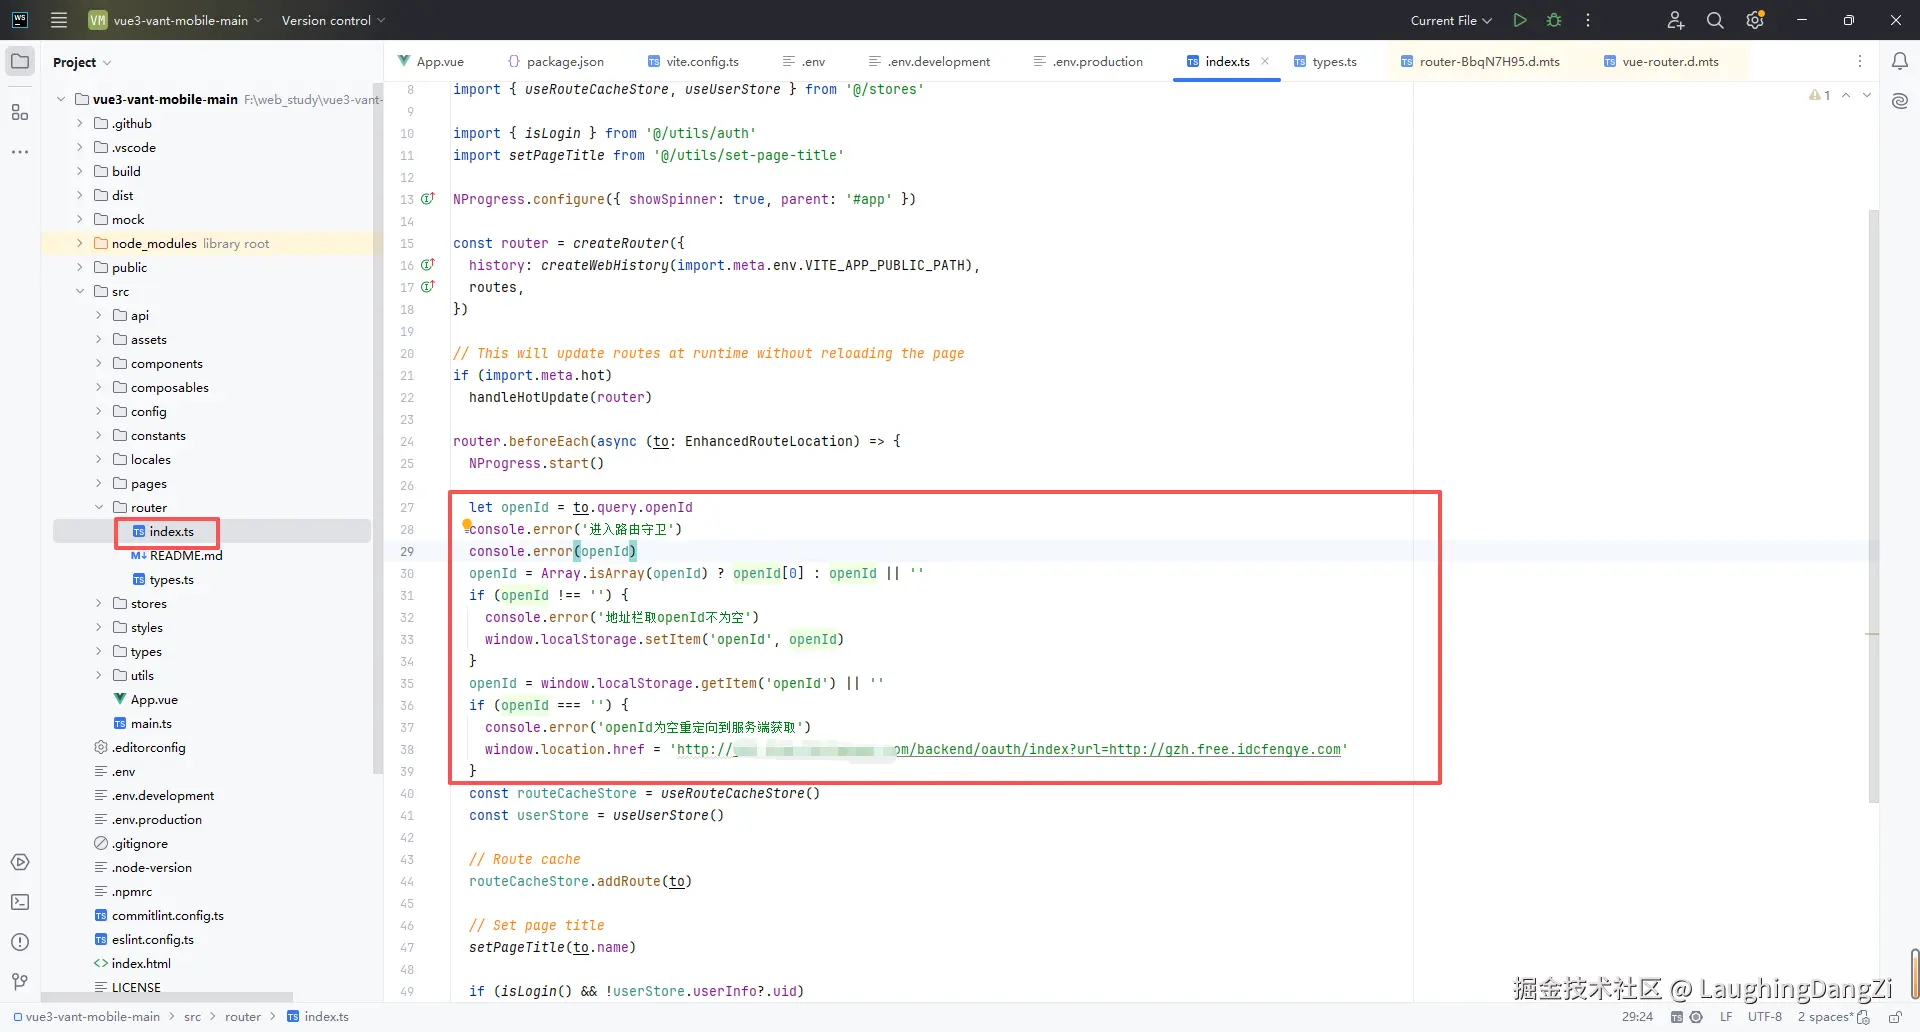The height and width of the screenshot is (1032, 1920).
Task: Open the Code With Me add-user icon
Action: tap(1676, 20)
